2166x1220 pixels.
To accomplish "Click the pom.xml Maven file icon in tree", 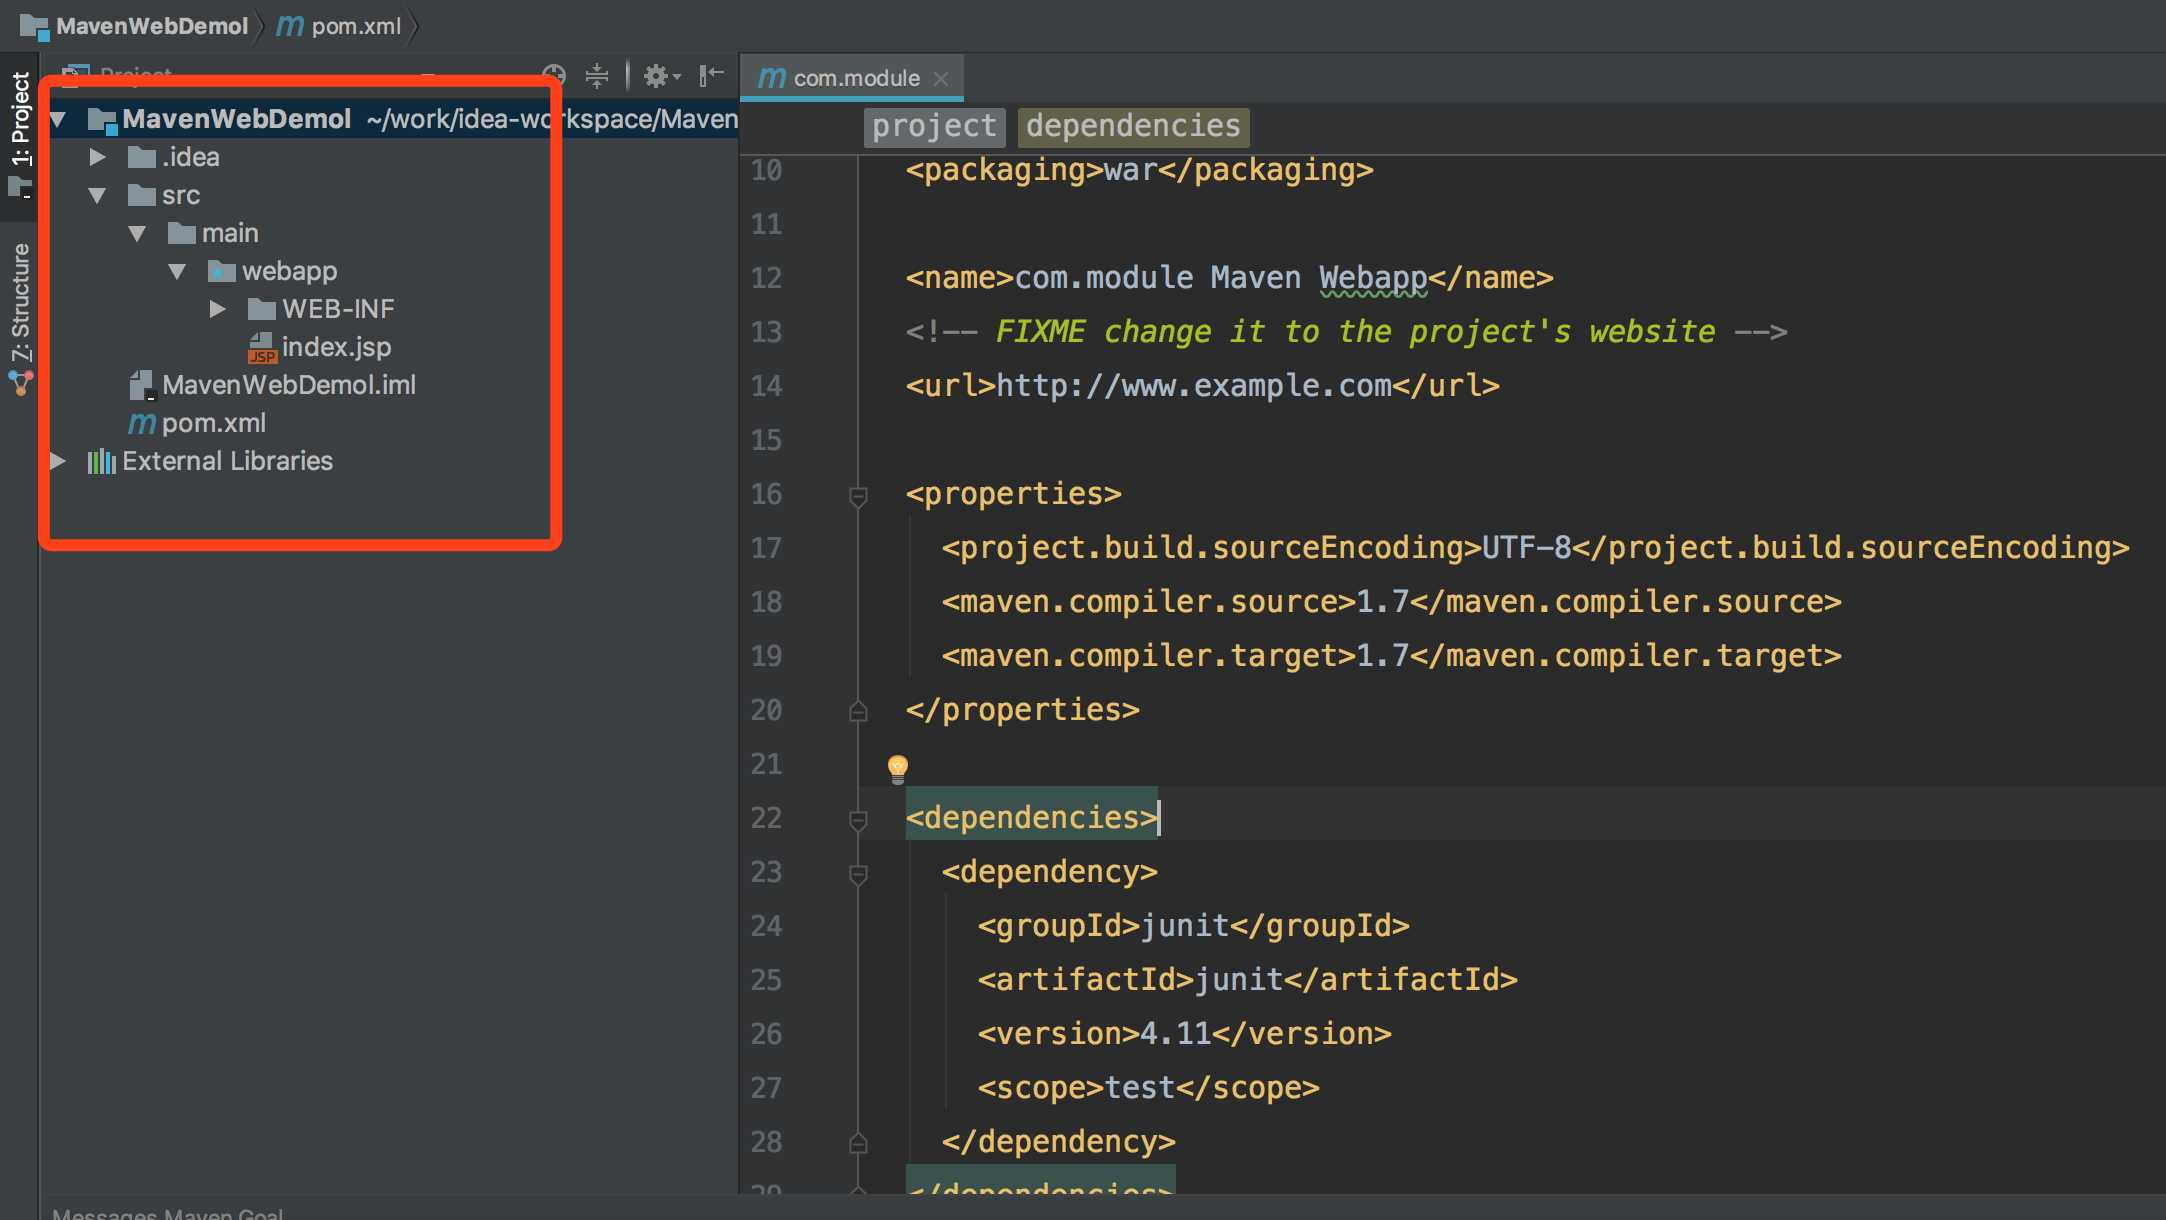I will click(x=142, y=423).
